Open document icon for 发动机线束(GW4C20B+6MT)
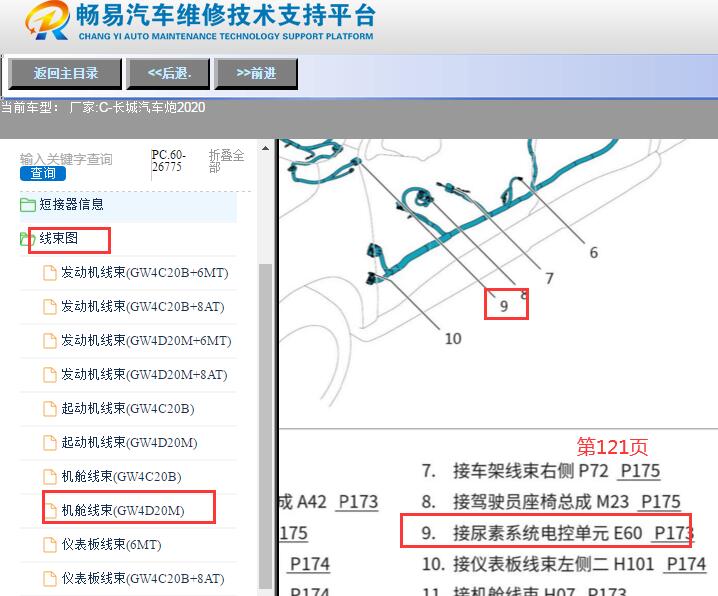 coord(49,273)
